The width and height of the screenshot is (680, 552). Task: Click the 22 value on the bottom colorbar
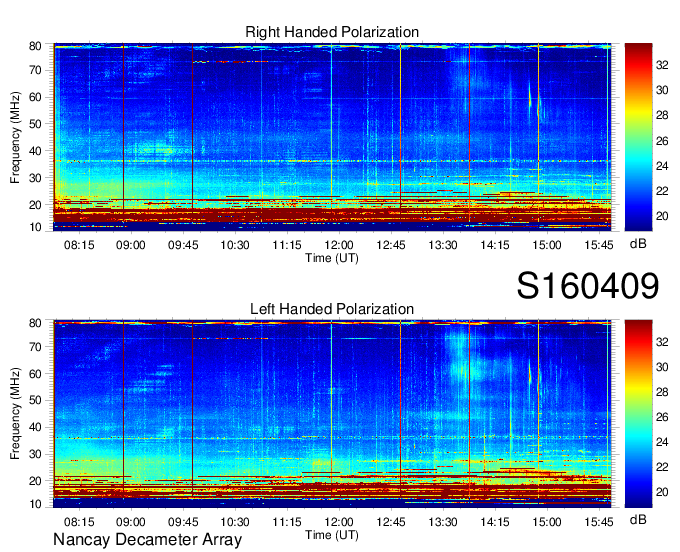662,467
